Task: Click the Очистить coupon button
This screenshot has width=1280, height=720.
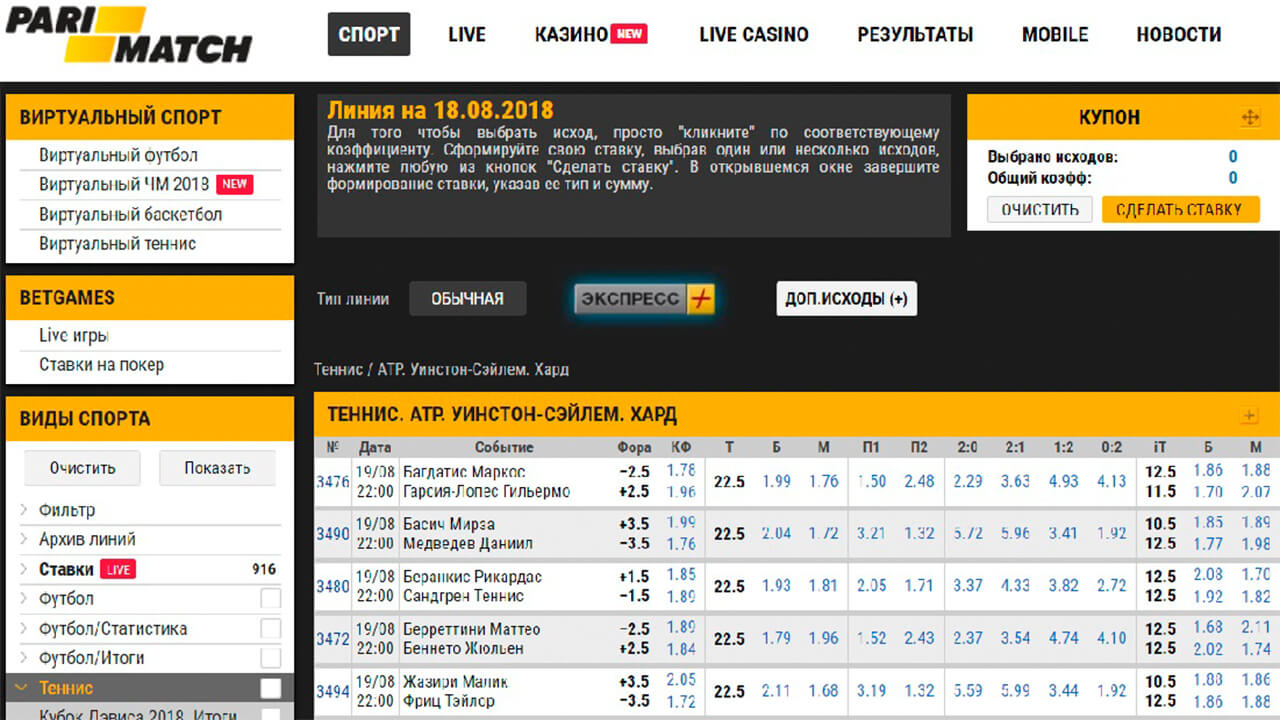Action: click(1040, 209)
